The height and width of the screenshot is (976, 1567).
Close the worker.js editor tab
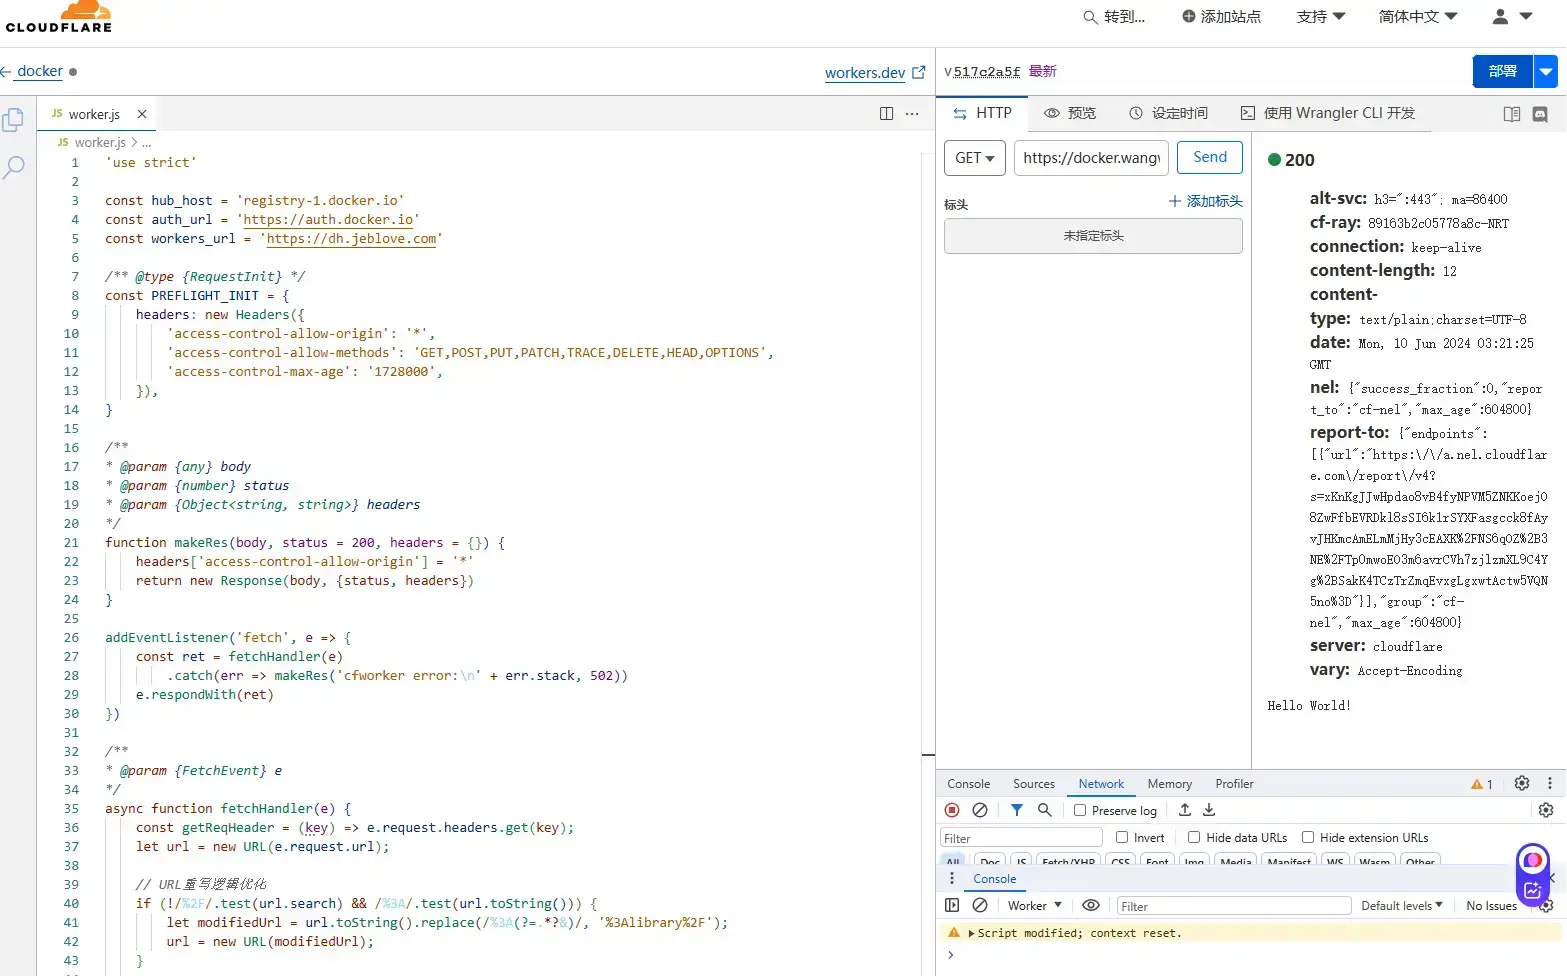[x=142, y=114]
